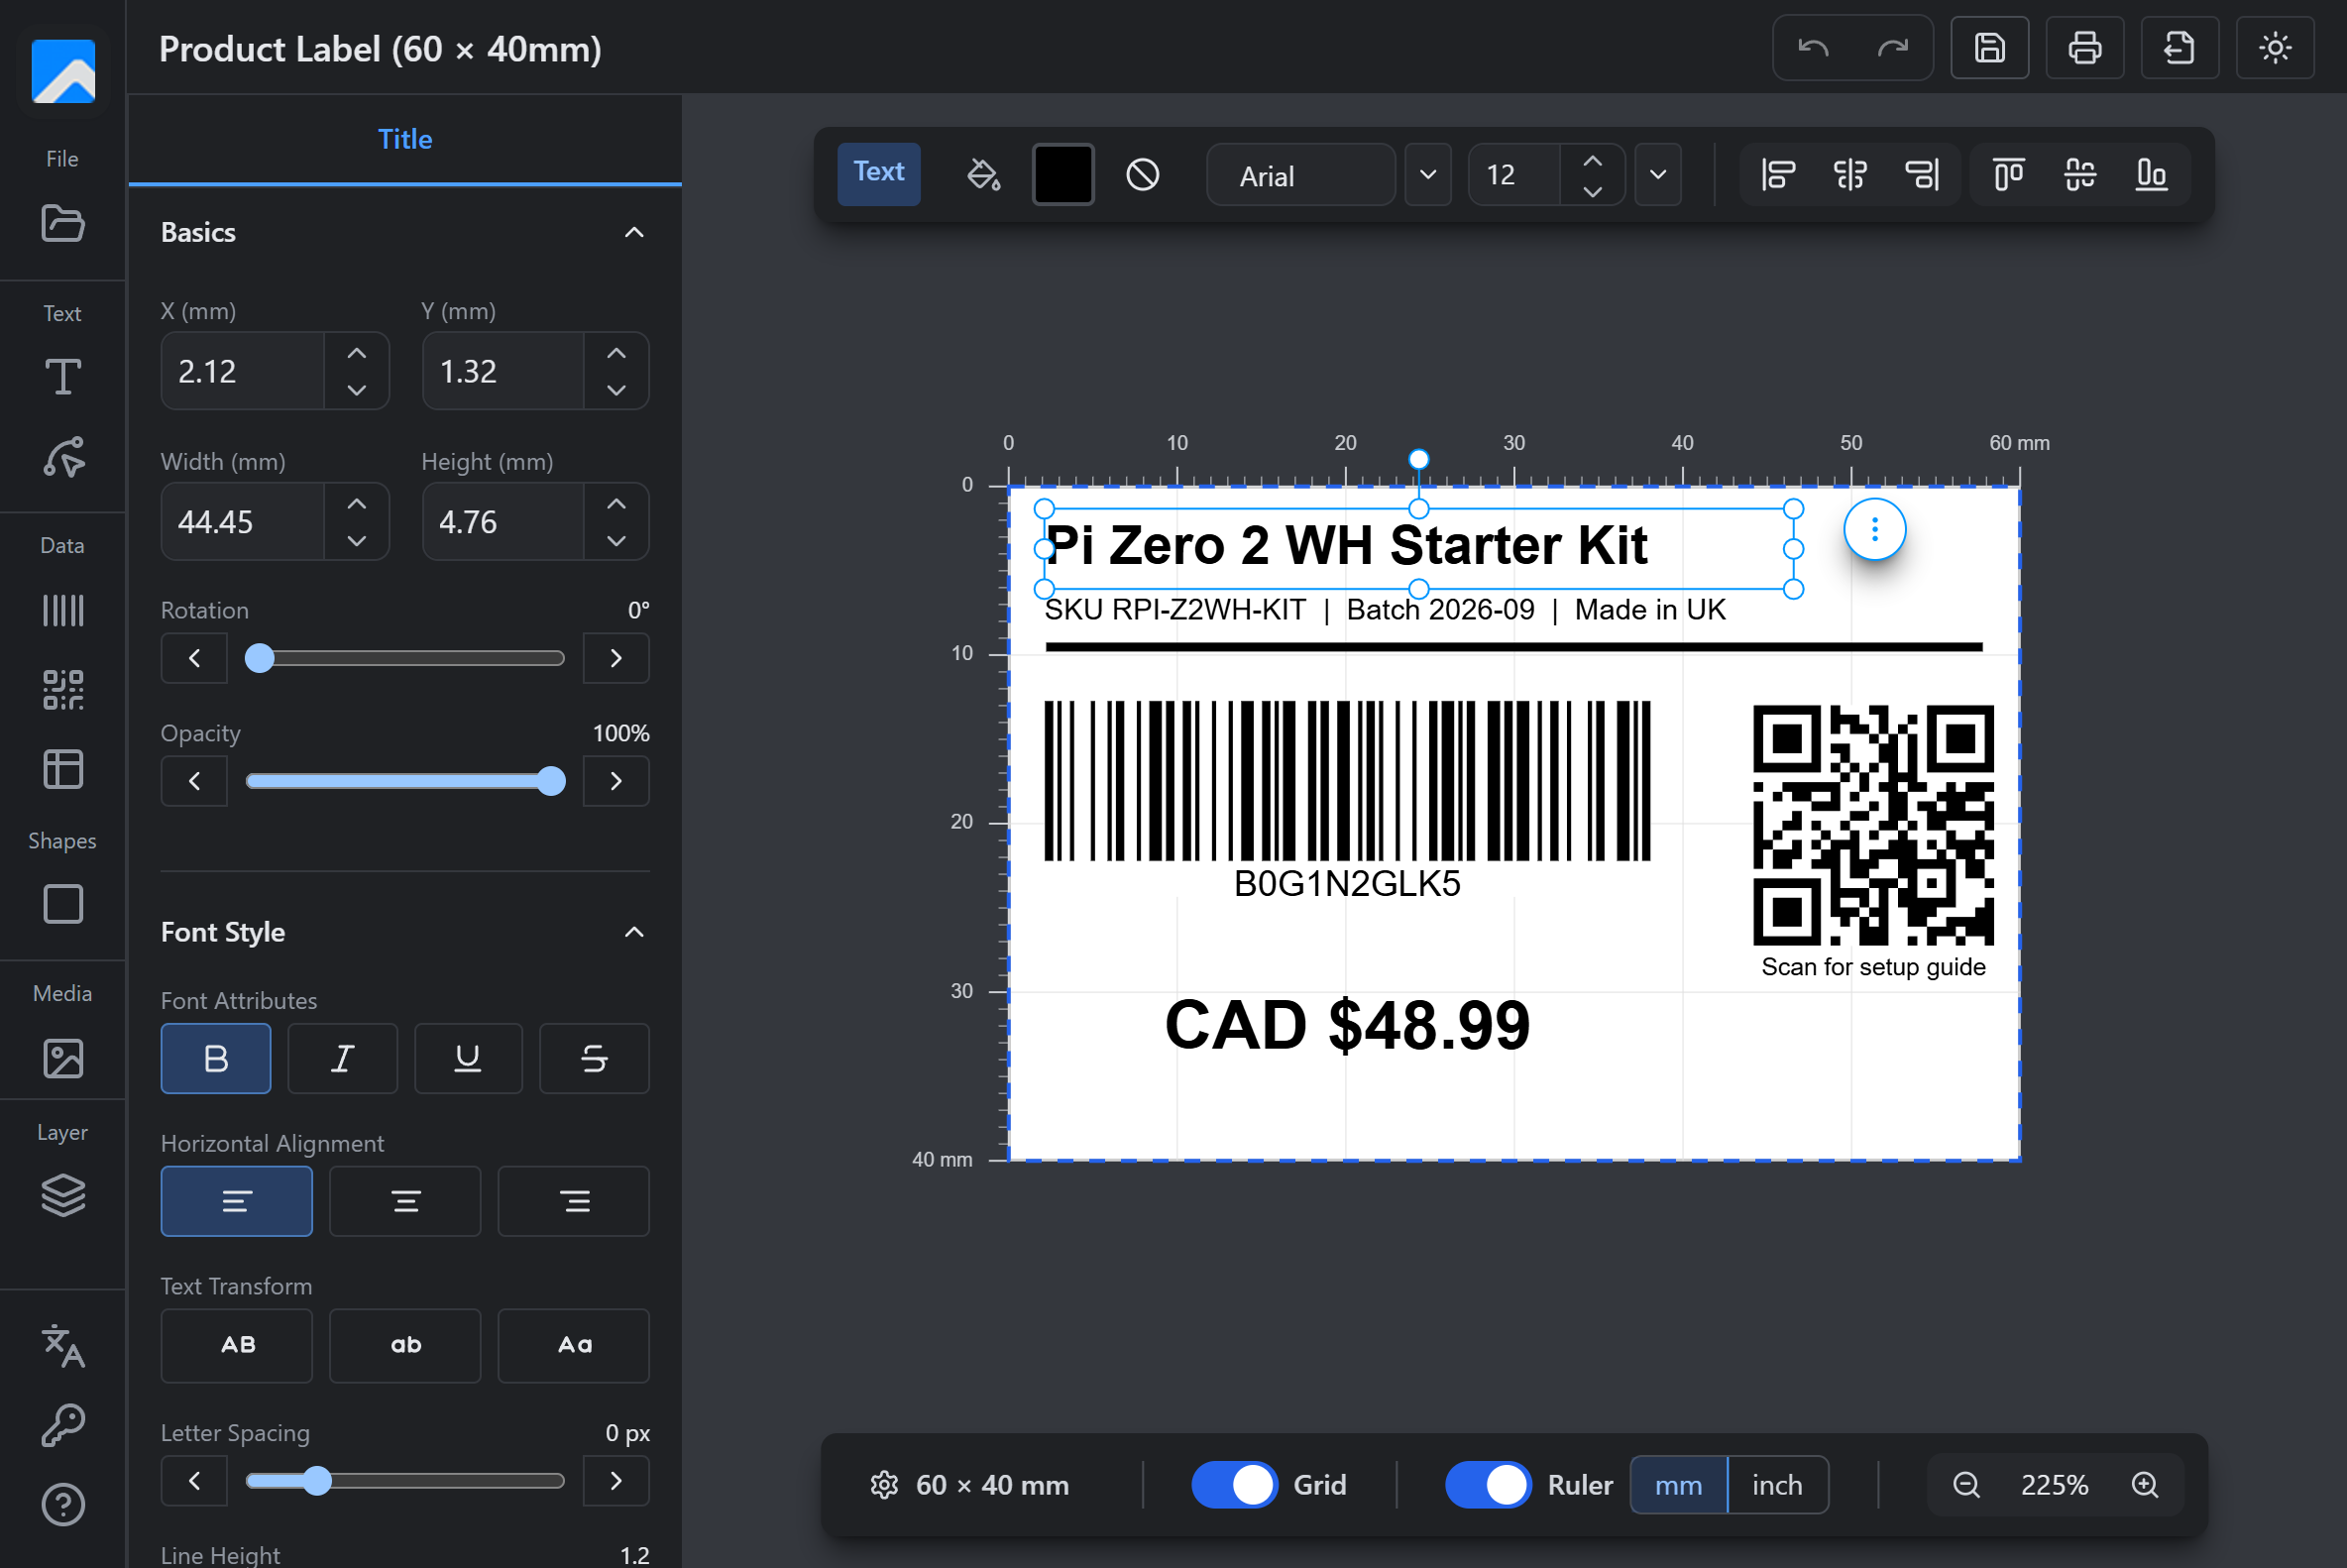Open label size settings gear

pos(884,1485)
